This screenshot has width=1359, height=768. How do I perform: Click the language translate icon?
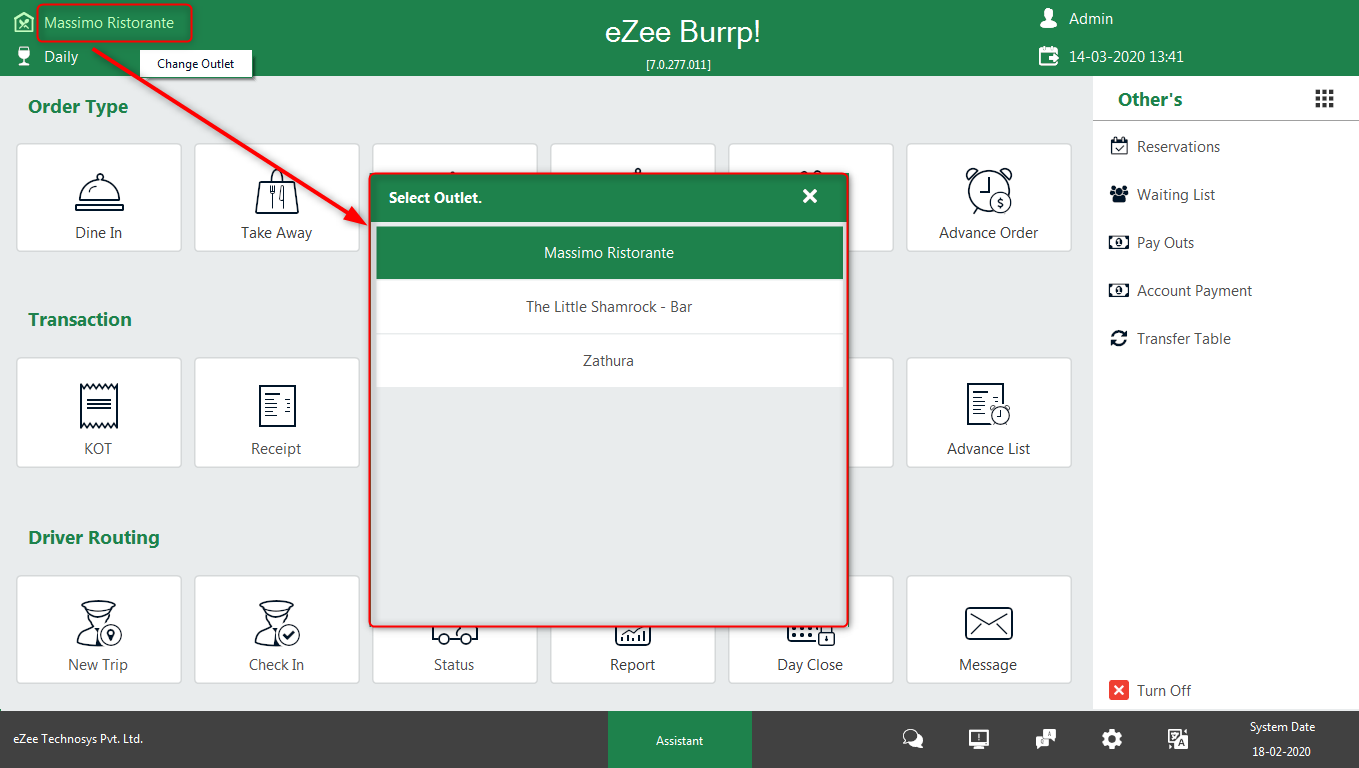[1178, 739]
